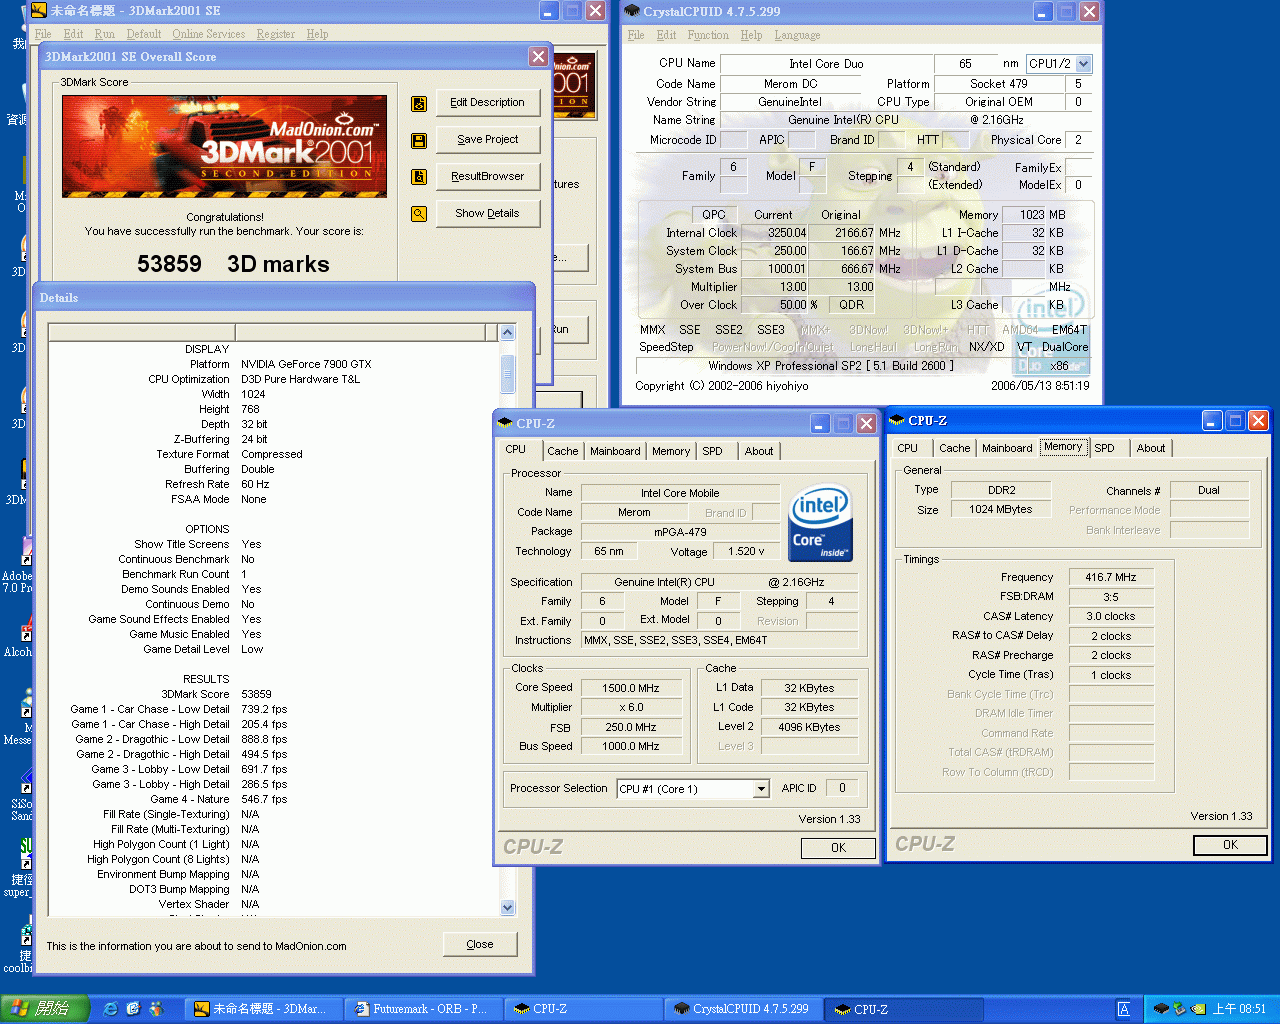Switch to Cache tab in left CPU-Z window
The image size is (1280, 1024).
point(563,451)
